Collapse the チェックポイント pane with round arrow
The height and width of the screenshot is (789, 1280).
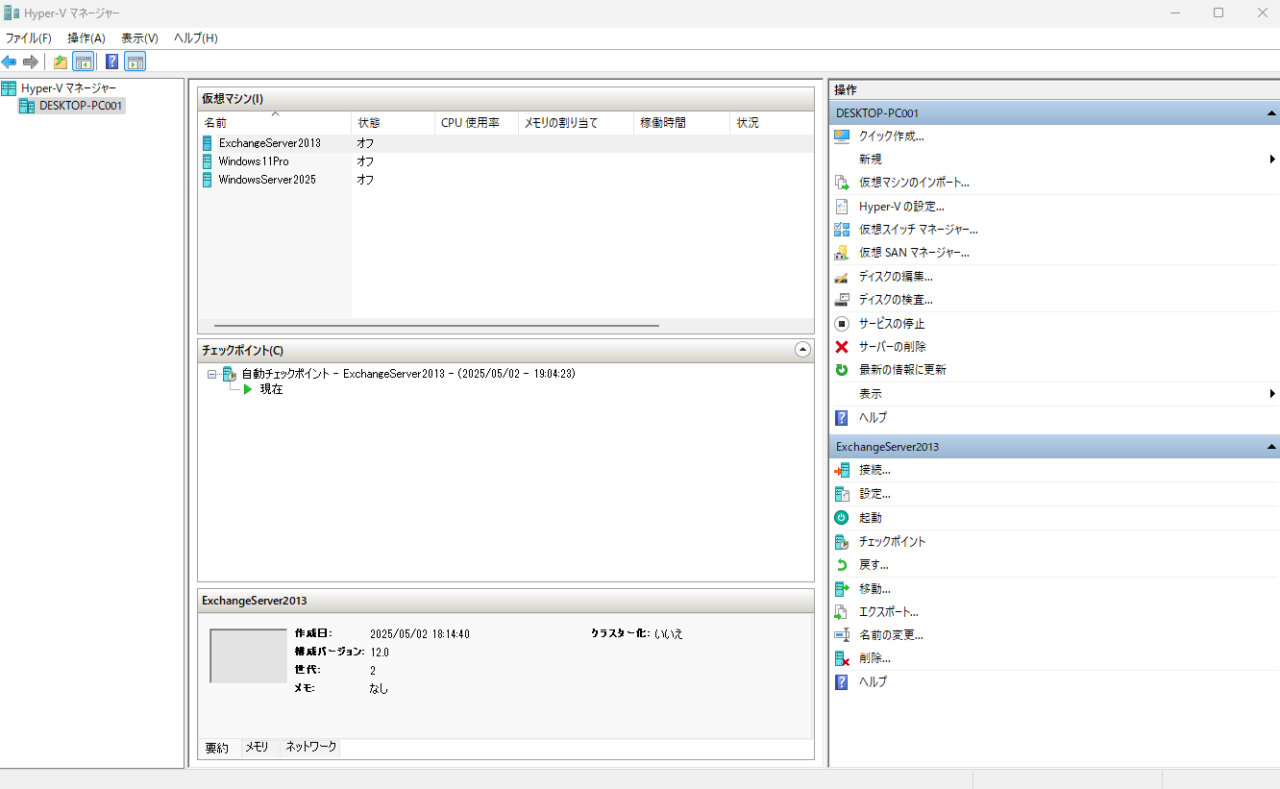click(802, 350)
